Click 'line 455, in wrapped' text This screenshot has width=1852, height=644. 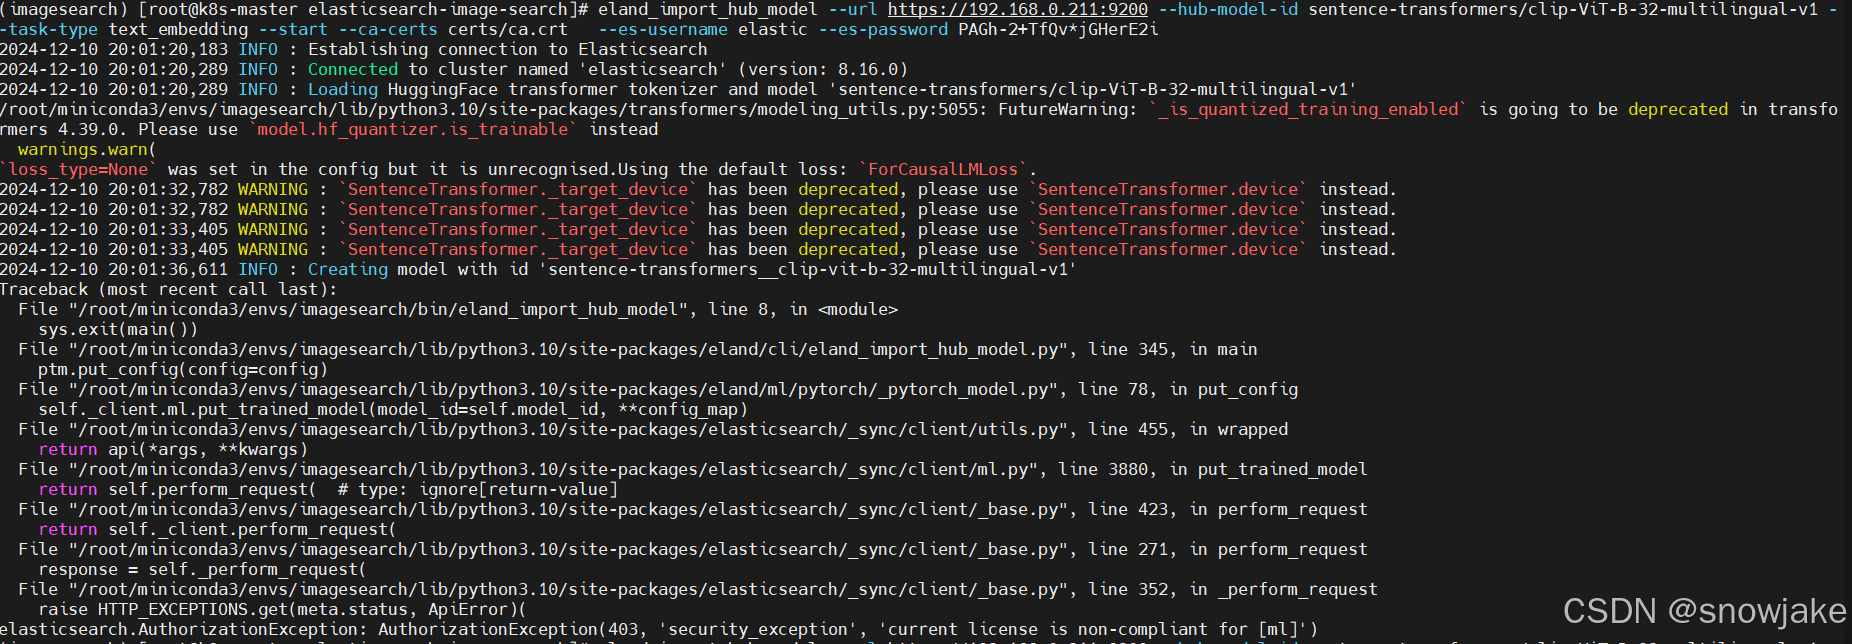[1188, 430]
